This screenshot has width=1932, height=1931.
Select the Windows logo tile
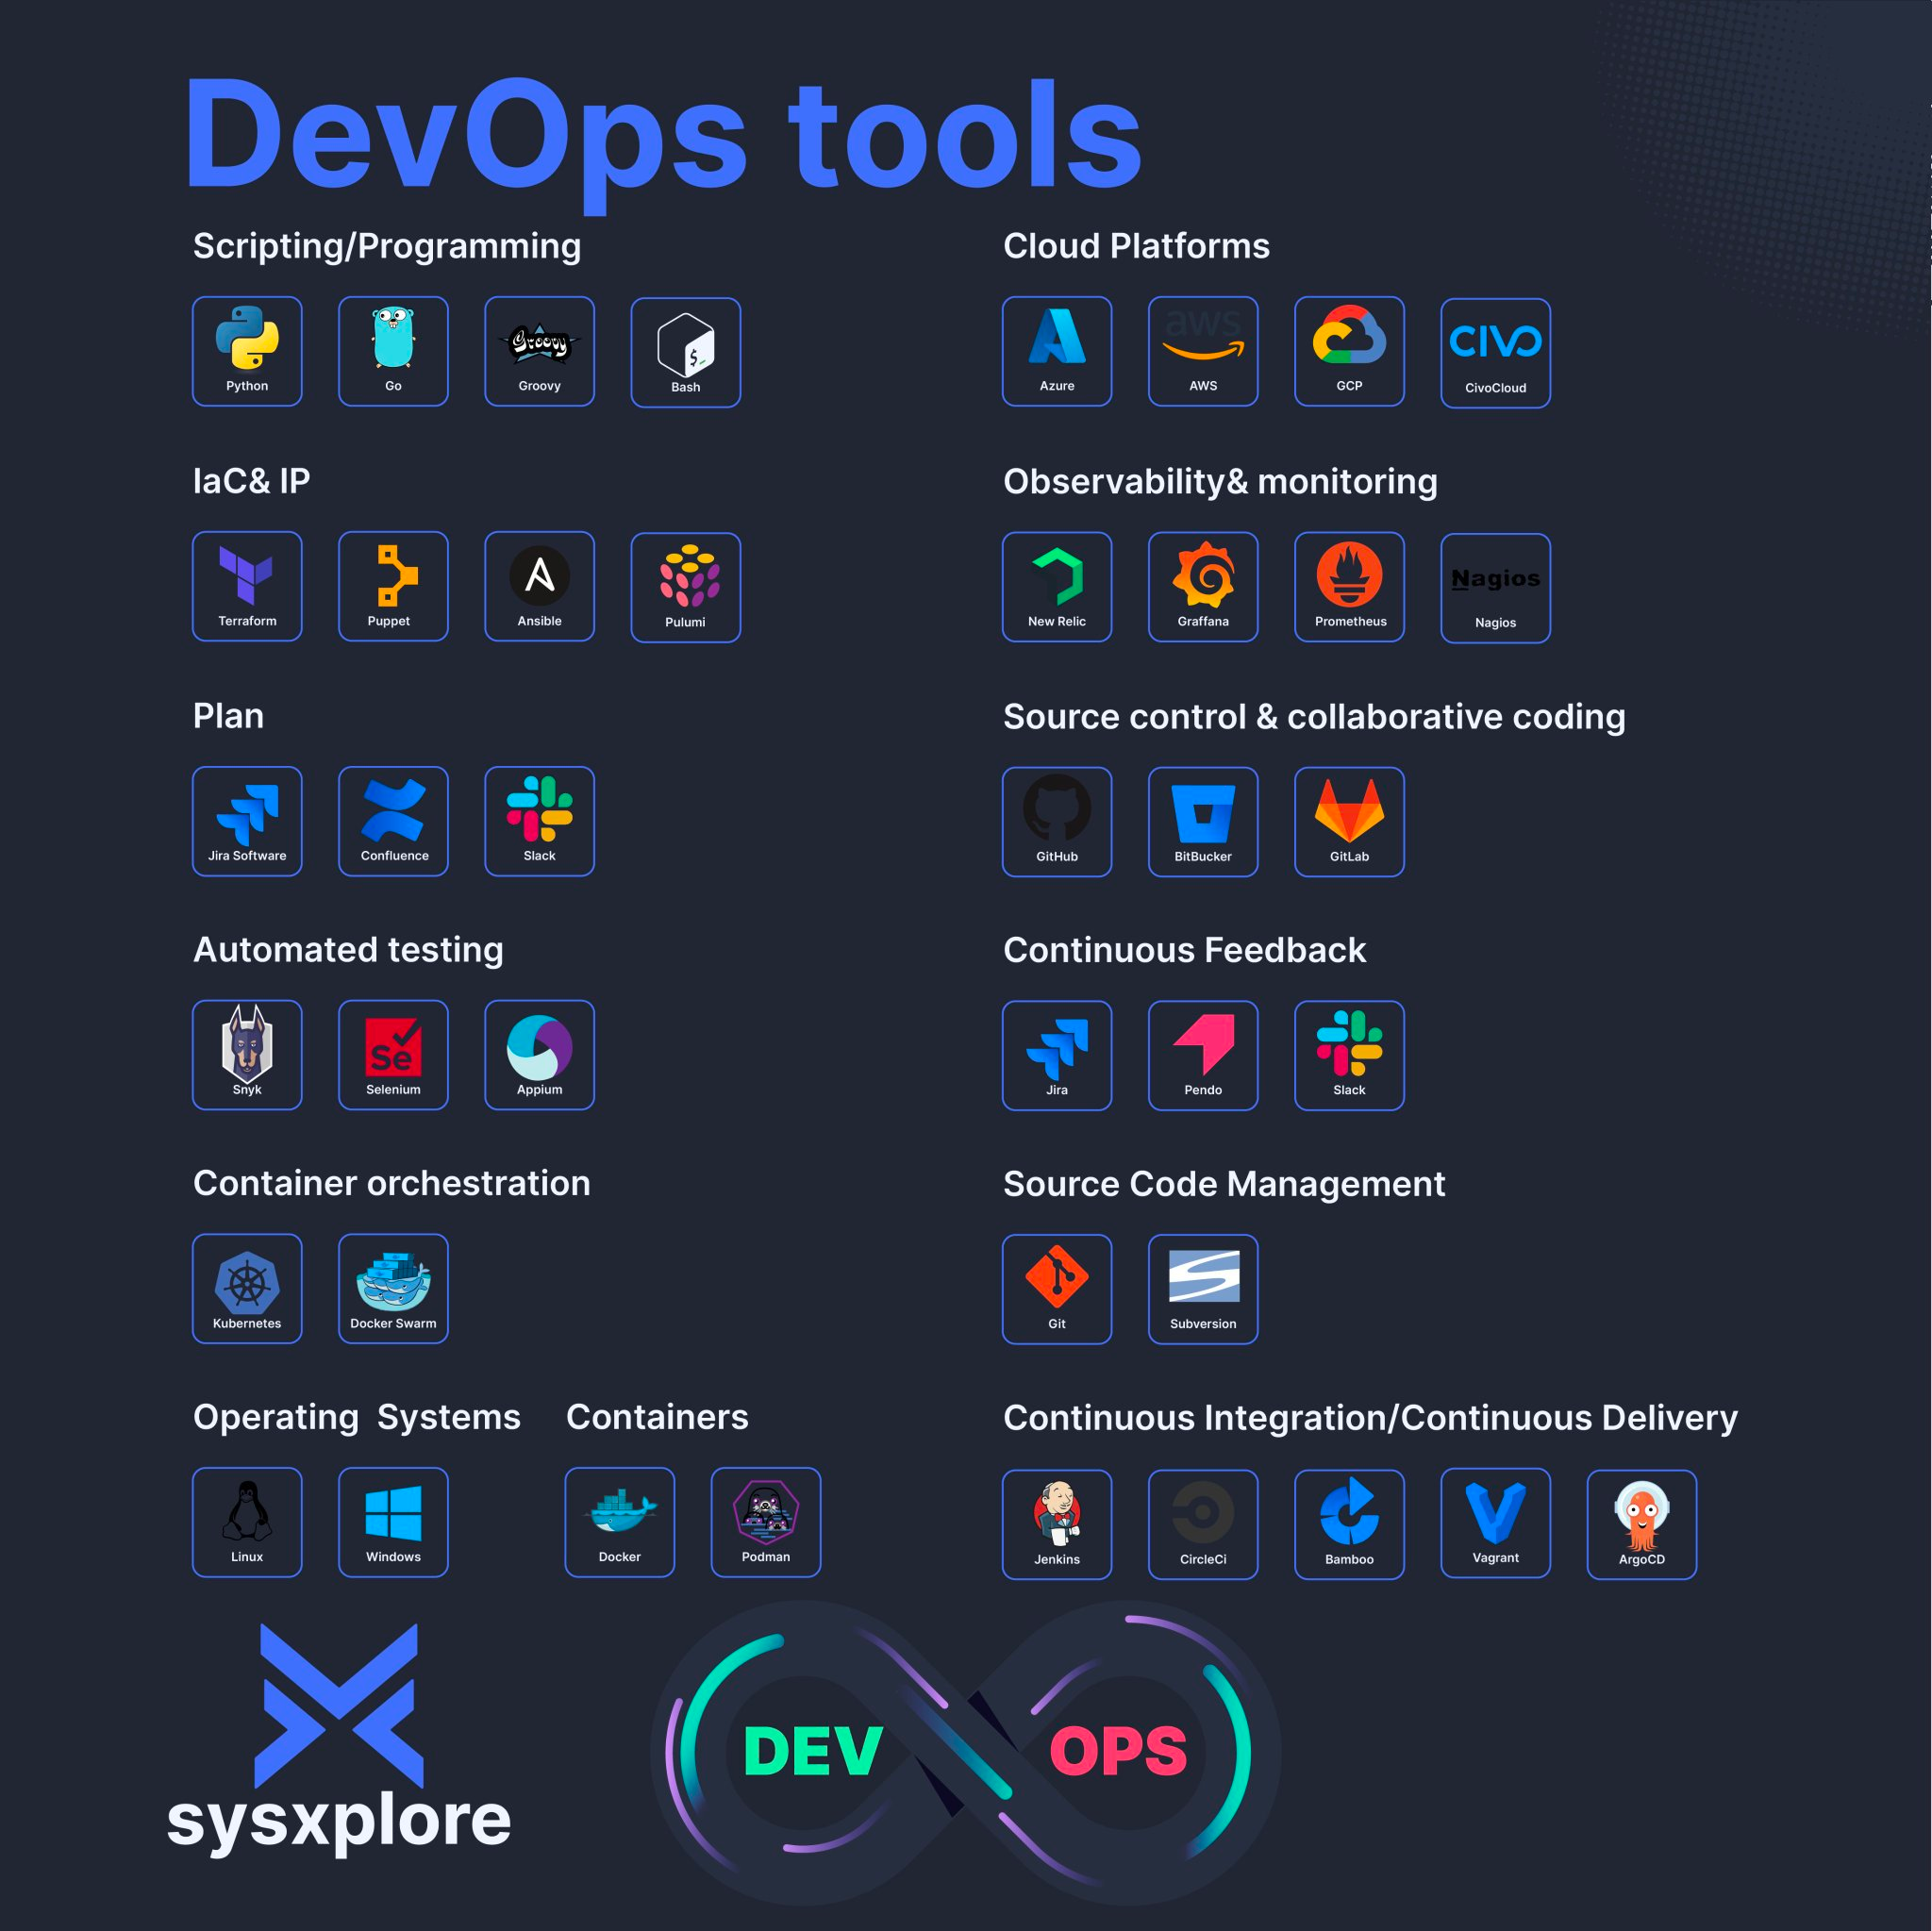coord(393,1523)
